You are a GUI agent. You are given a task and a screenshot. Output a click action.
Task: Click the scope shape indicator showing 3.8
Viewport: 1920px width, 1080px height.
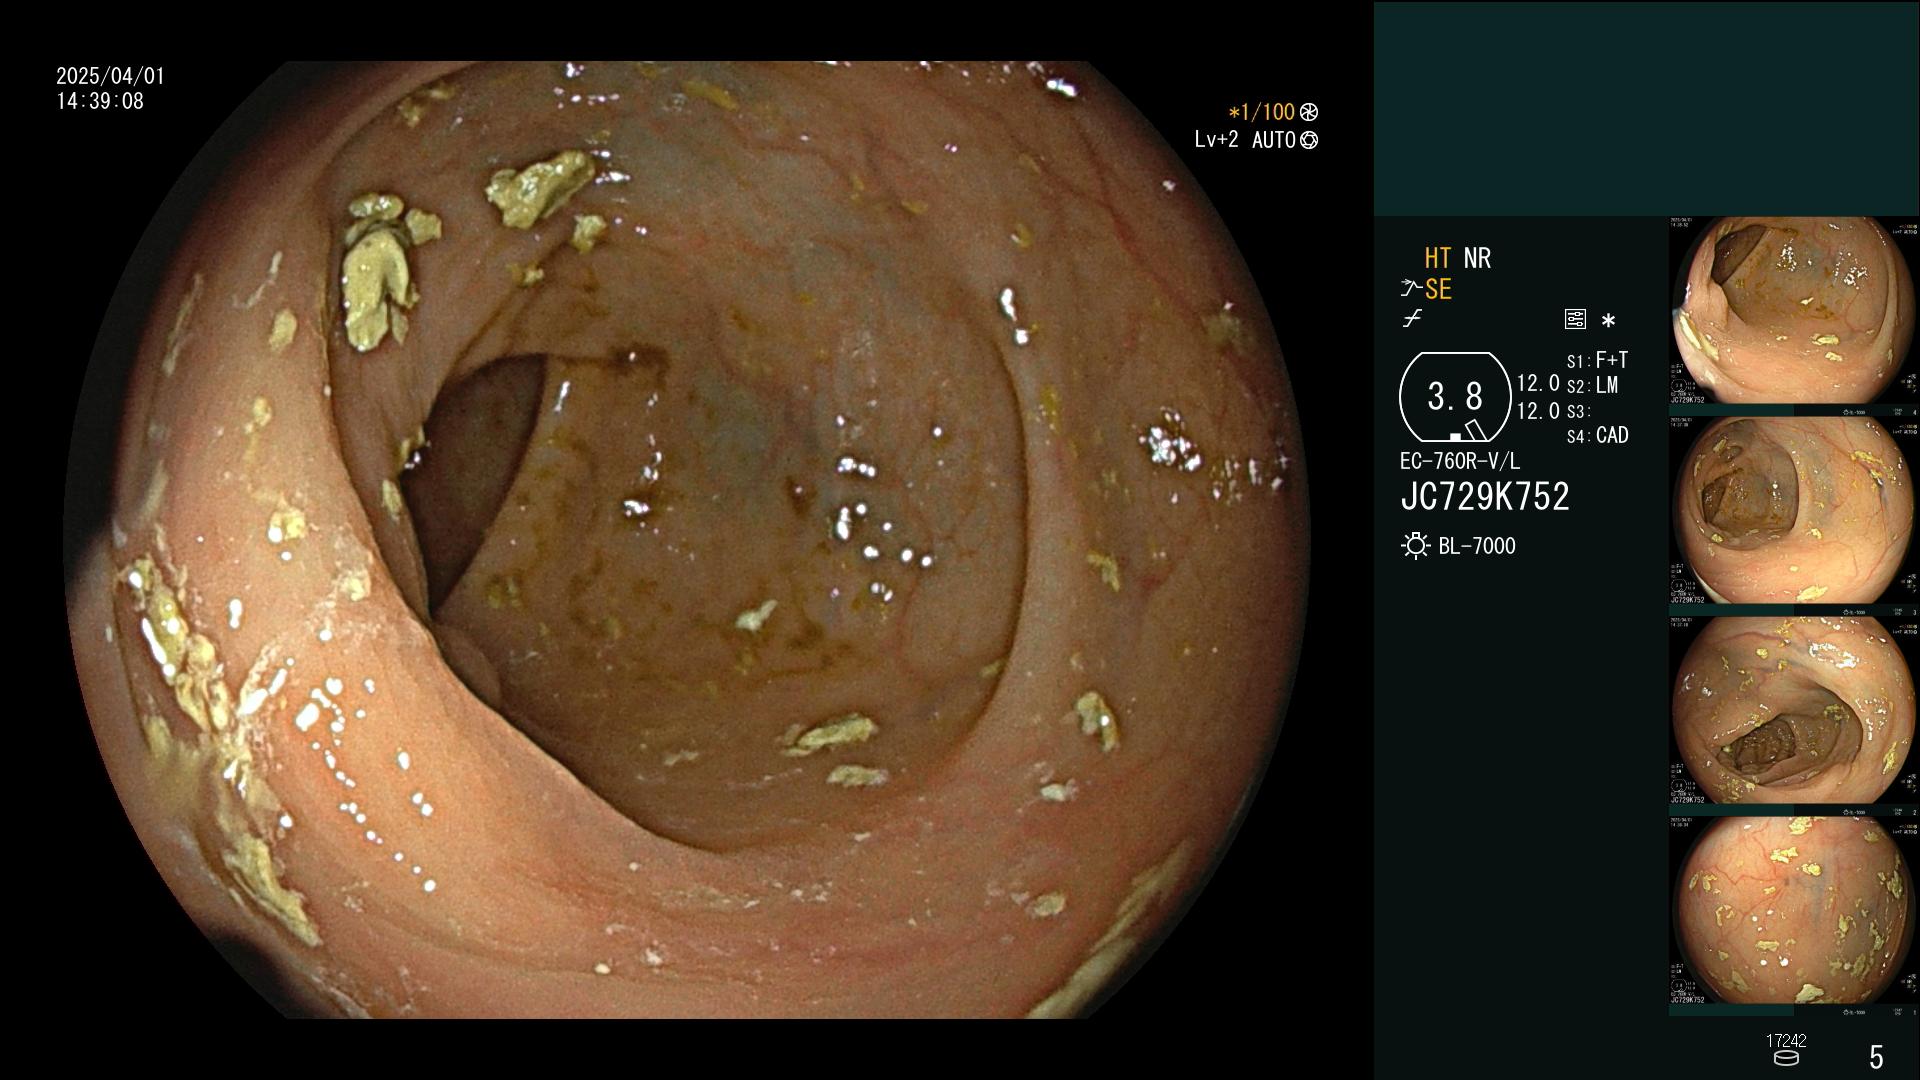click(1455, 397)
